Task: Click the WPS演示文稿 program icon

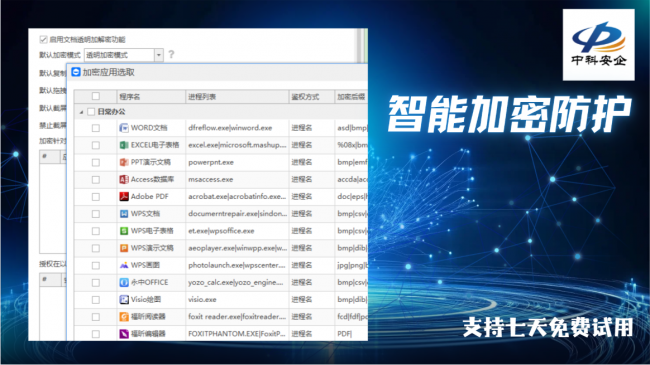Action: point(124,248)
